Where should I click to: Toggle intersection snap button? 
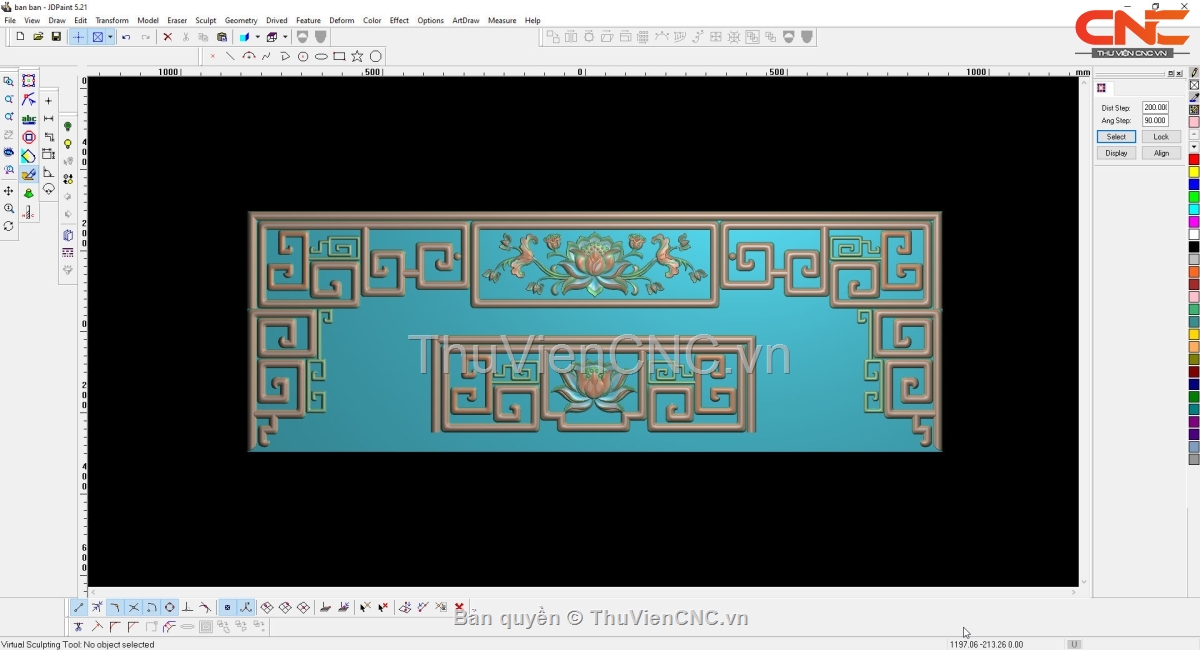coord(133,608)
